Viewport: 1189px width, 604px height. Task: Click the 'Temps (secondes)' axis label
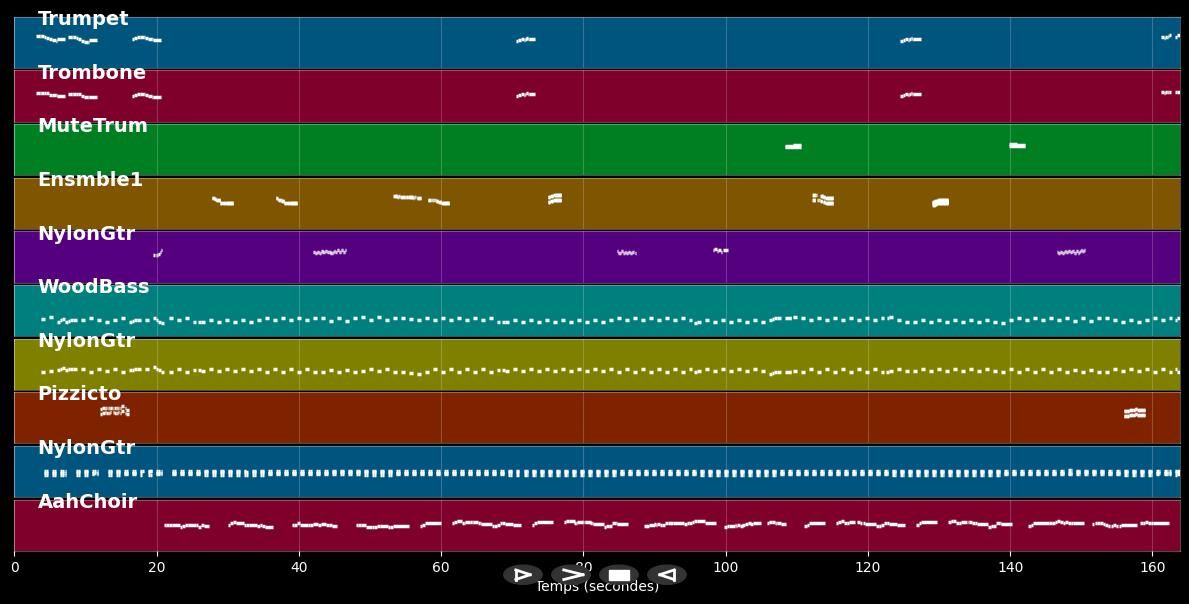[597, 588]
